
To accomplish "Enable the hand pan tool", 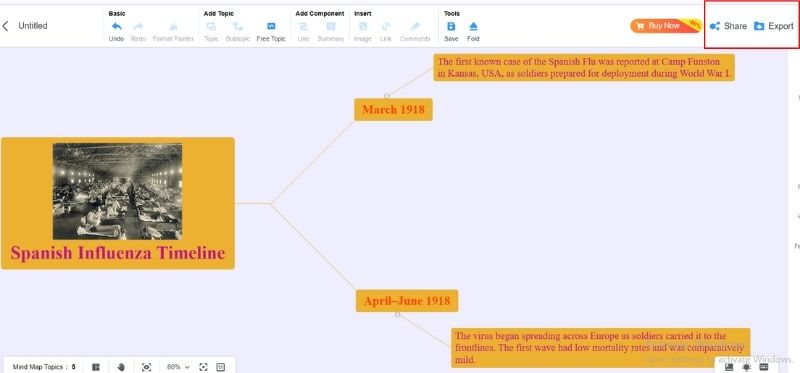I will pos(121,367).
